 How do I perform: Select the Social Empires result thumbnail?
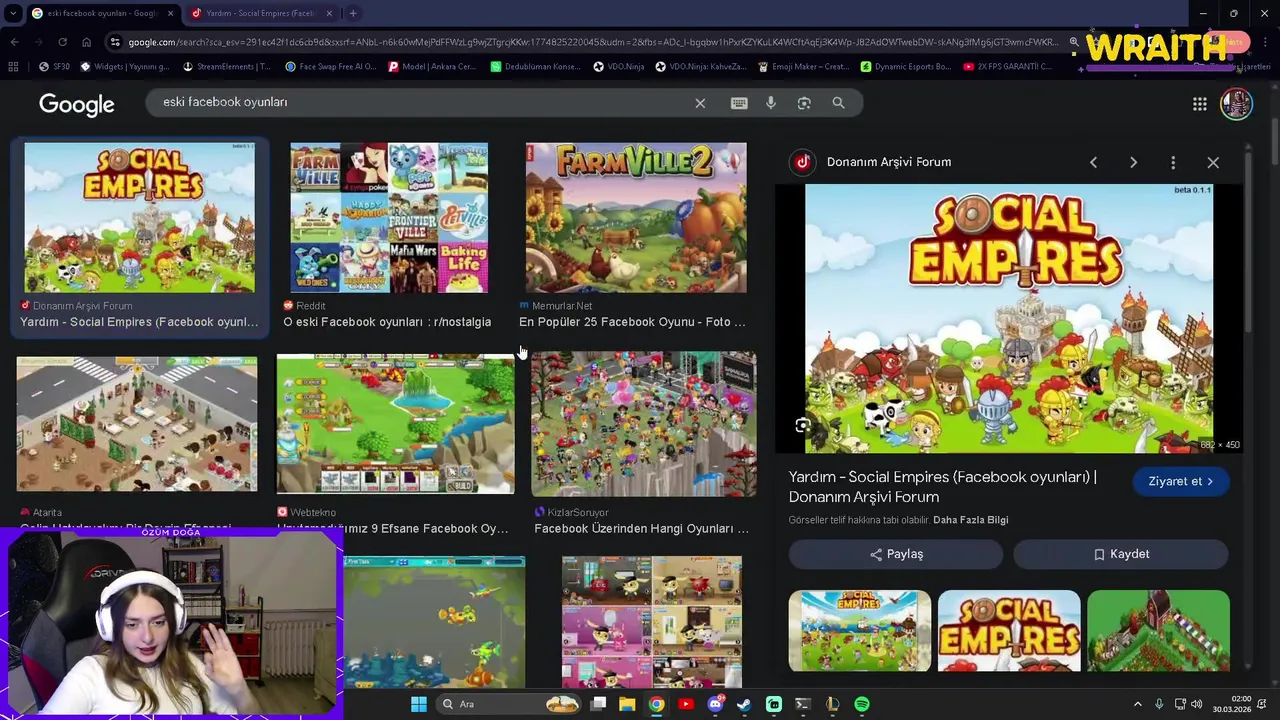point(140,217)
